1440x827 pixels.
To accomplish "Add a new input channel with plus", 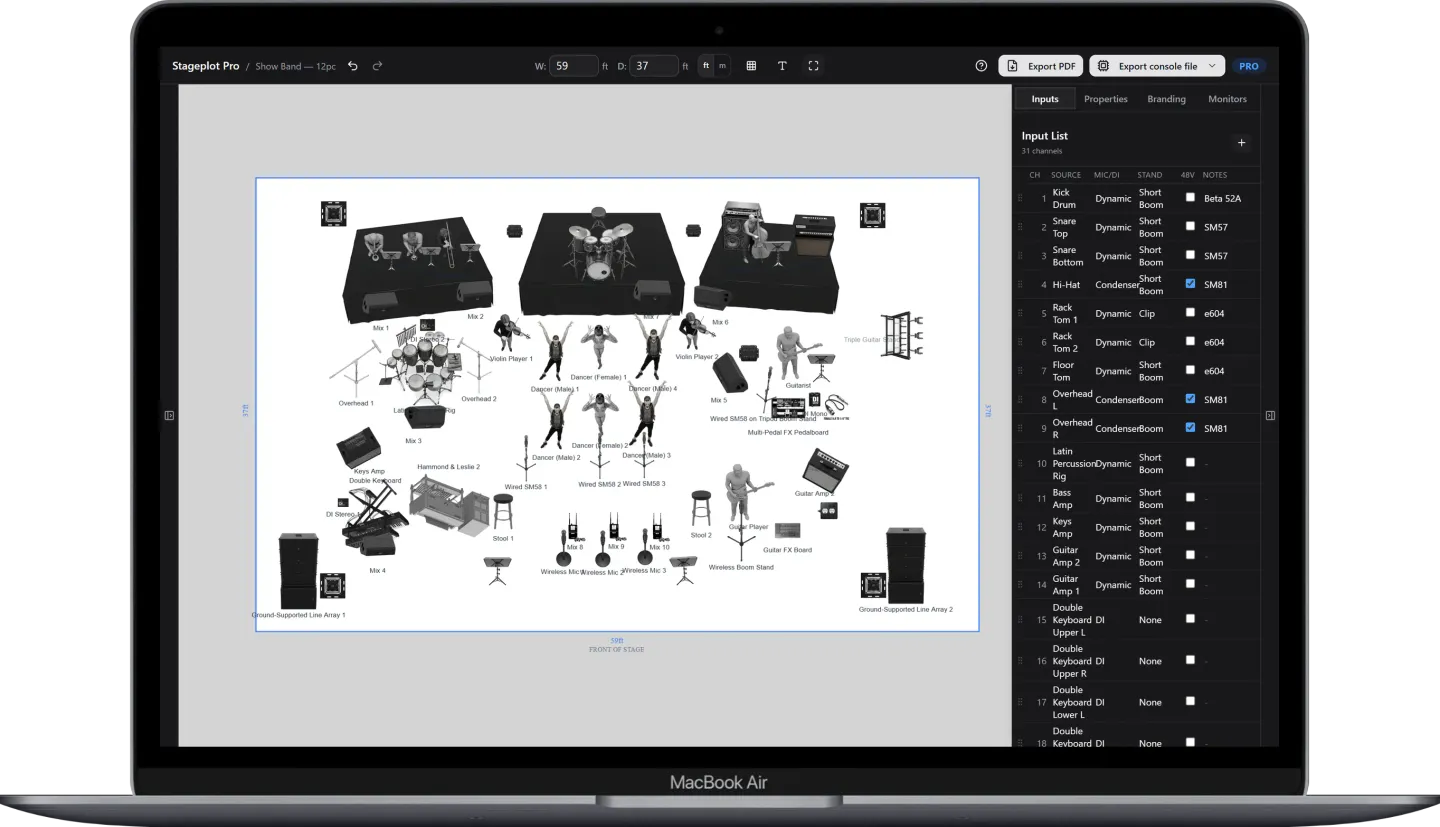I will (1242, 143).
